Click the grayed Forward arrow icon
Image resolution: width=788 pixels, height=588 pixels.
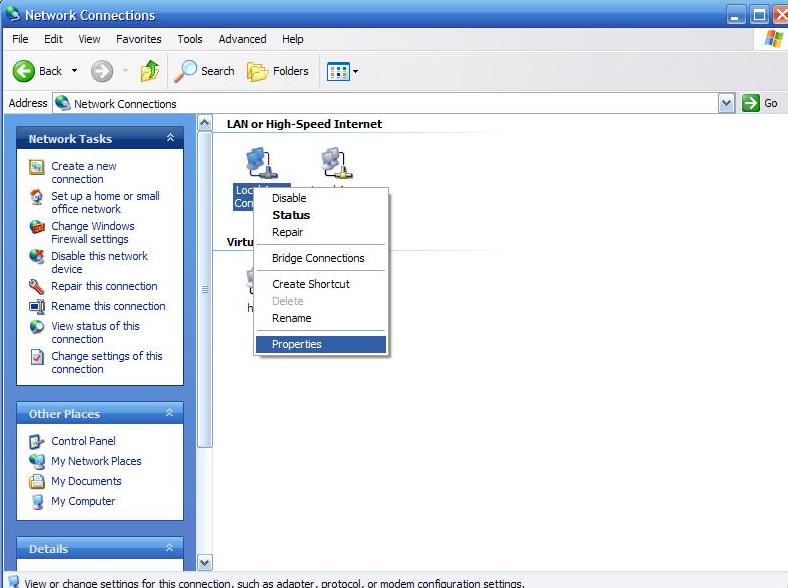pos(102,71)
